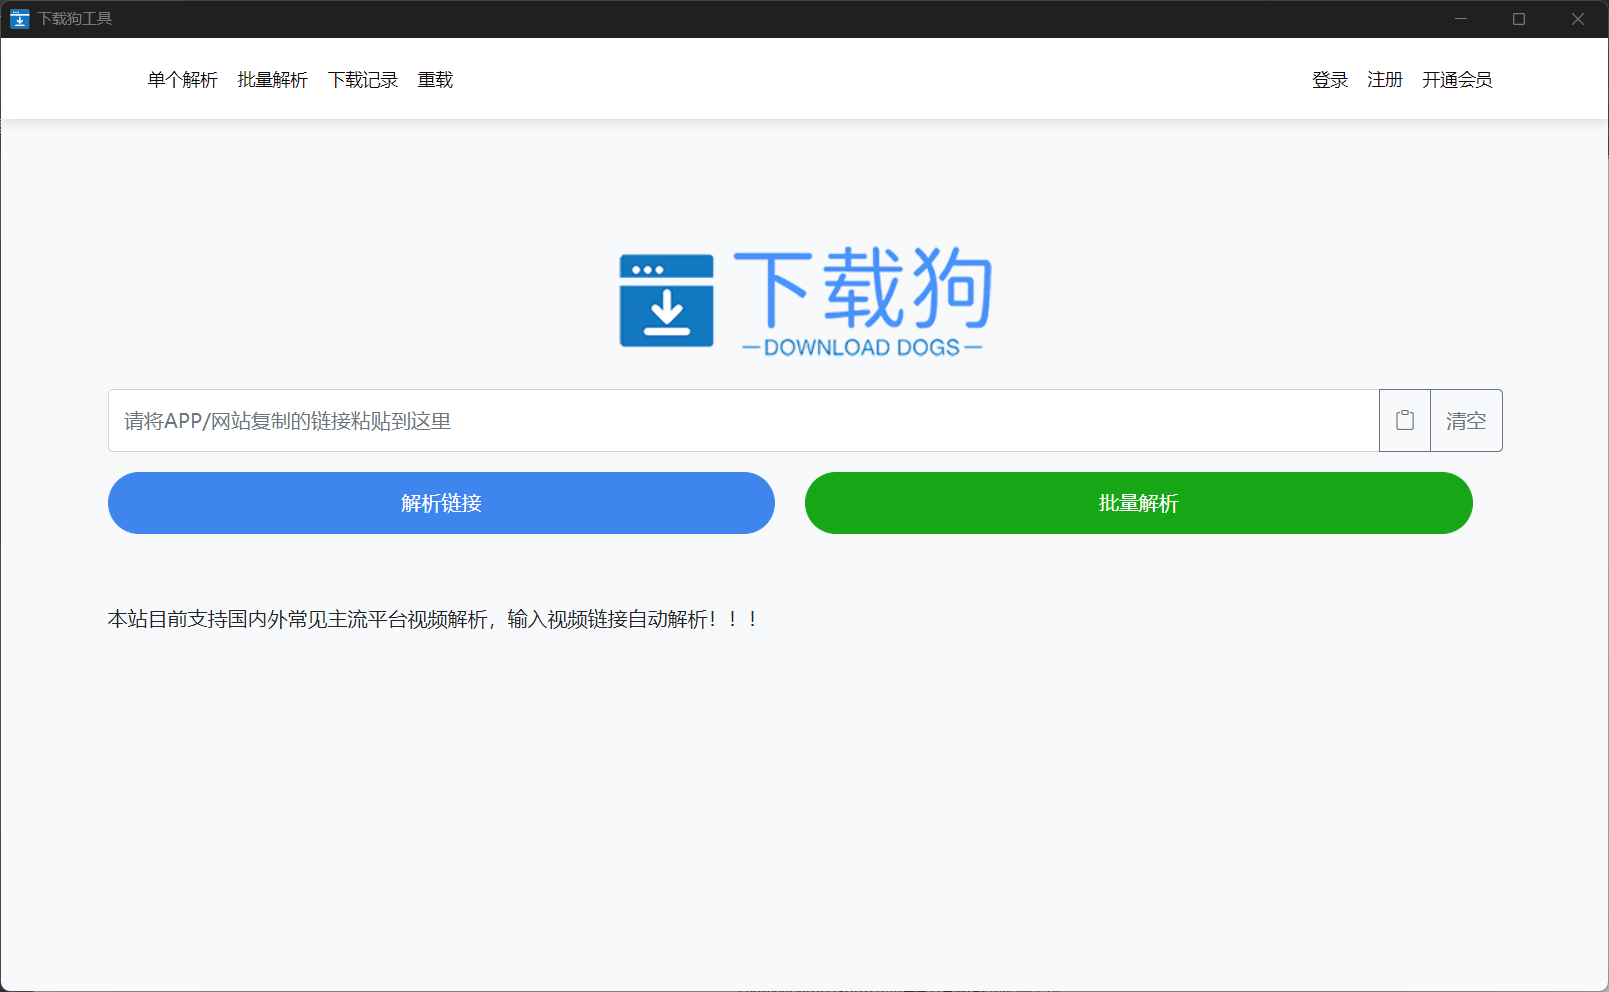Viewport: 1609px width, 992px height.
Task: Close the 下载狗工具 application
Action: [1578, 18]
